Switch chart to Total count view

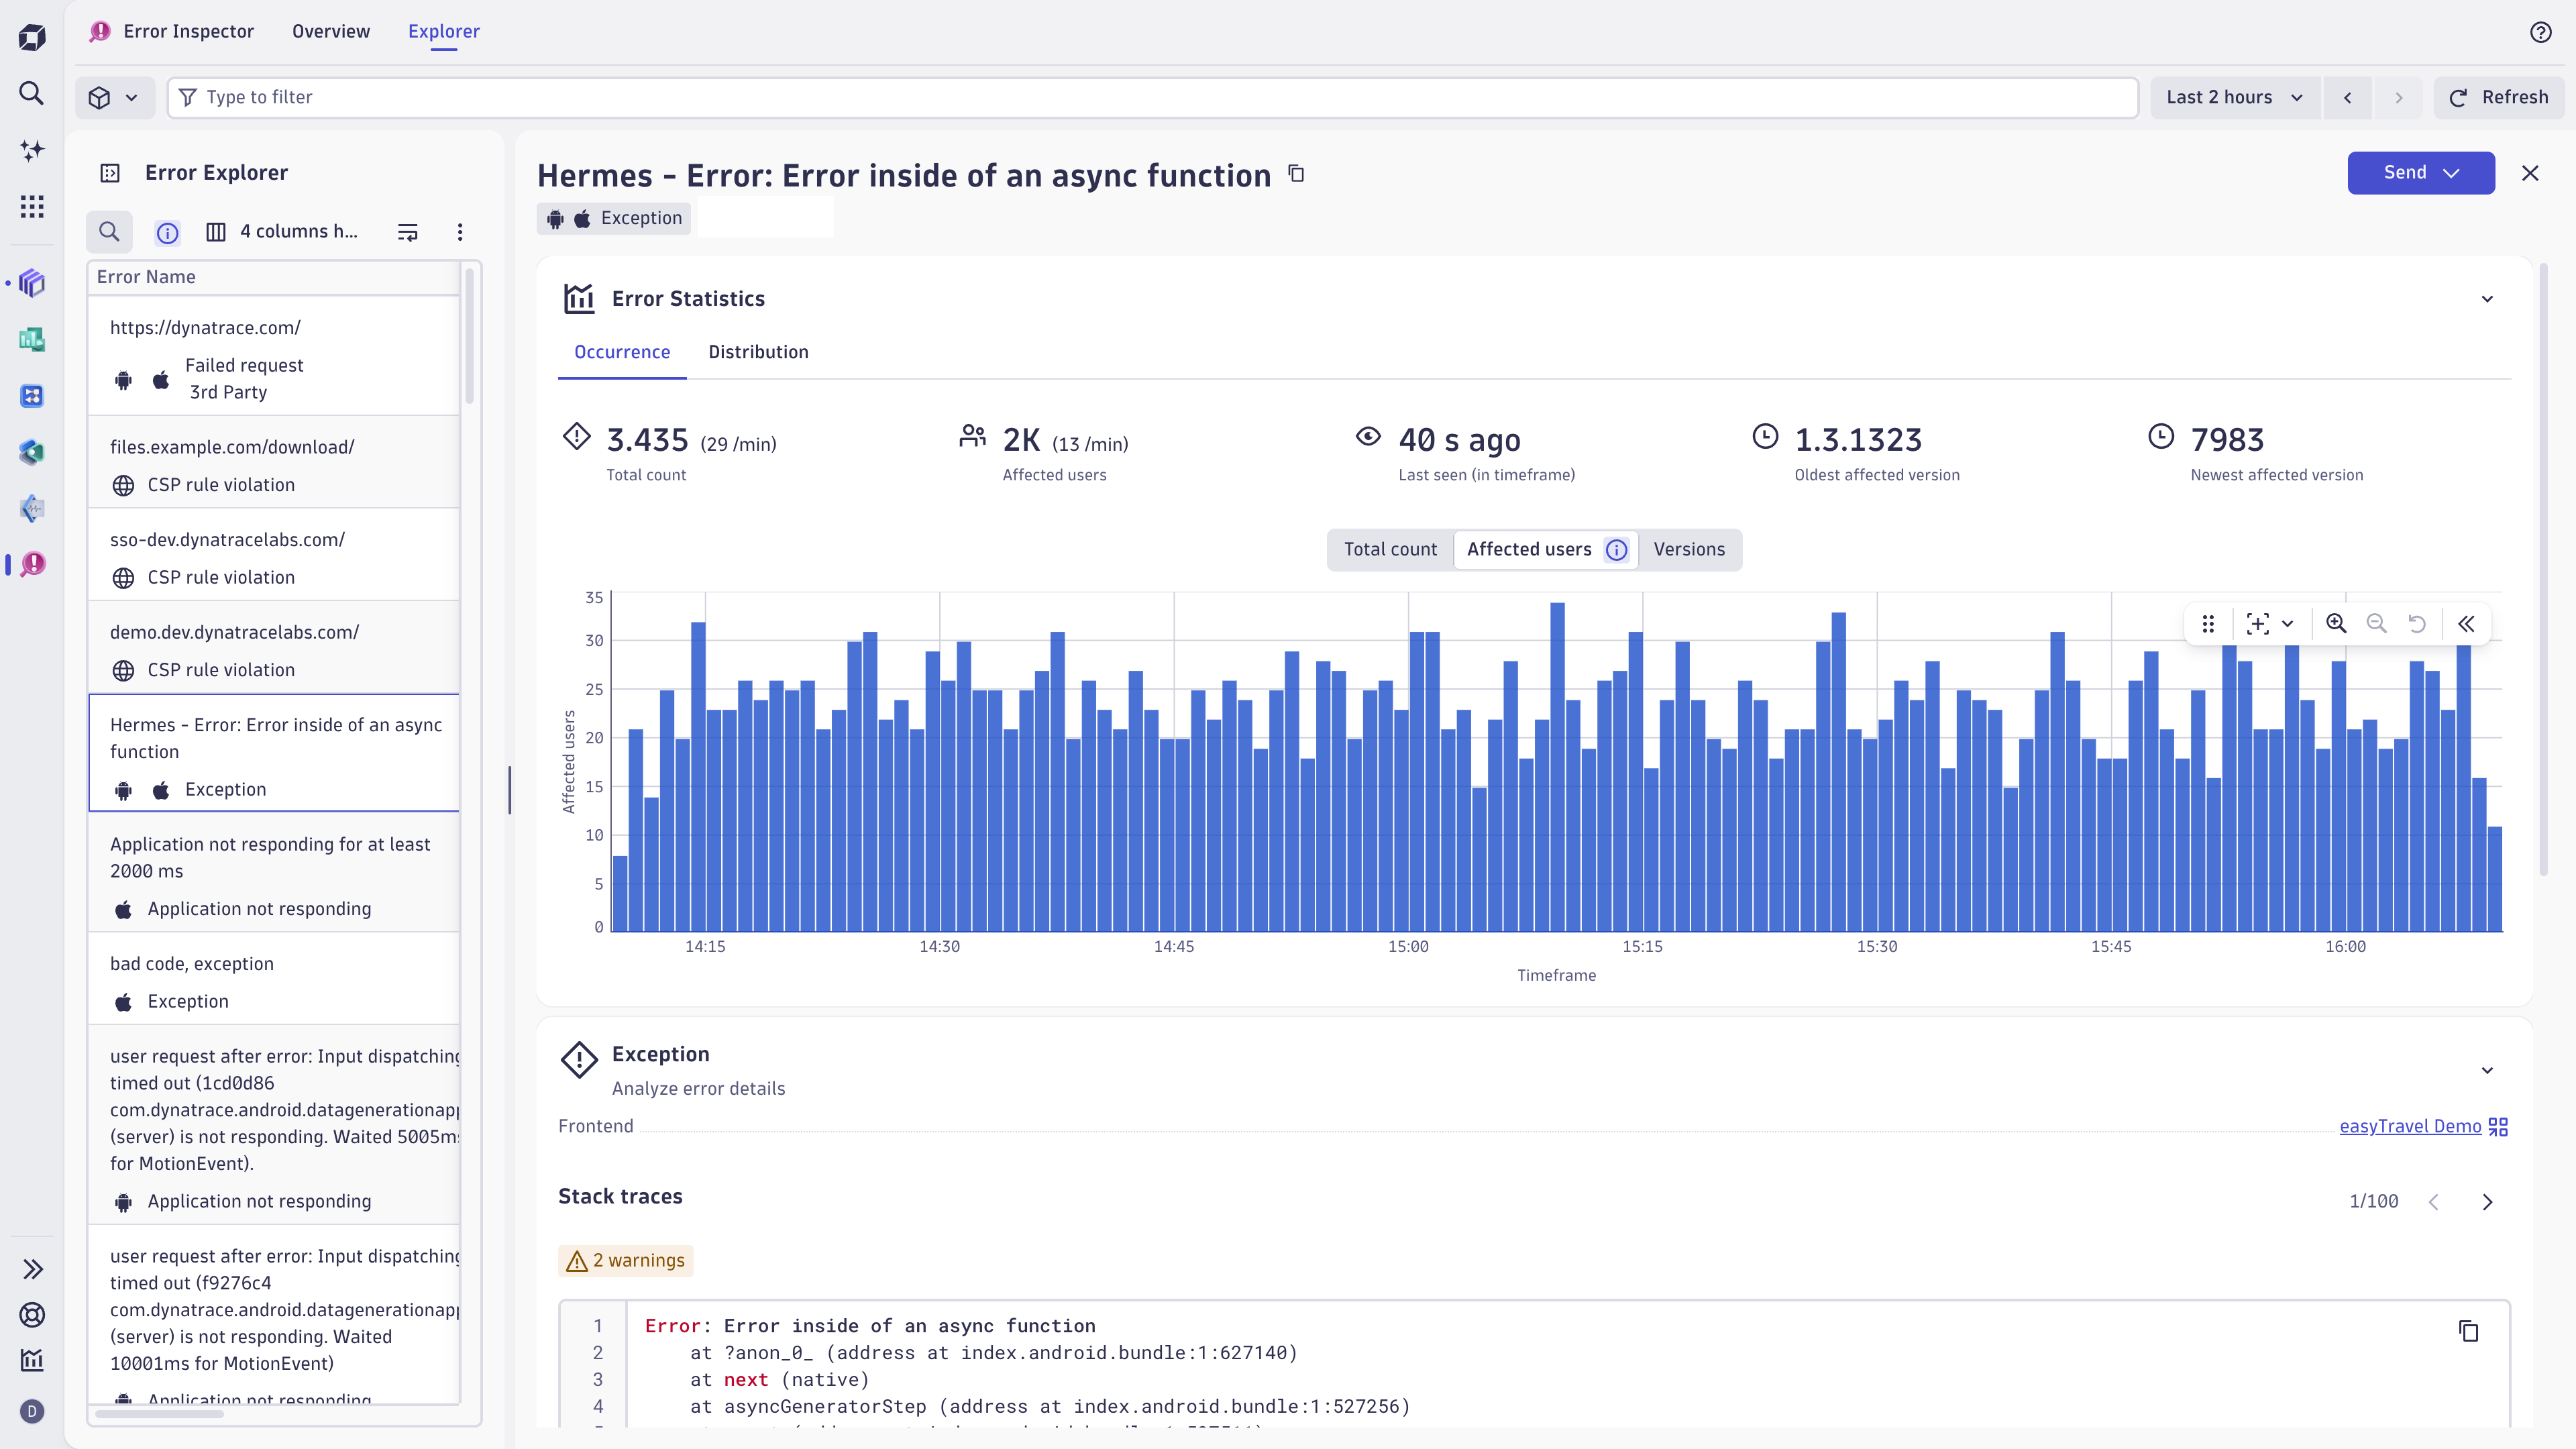[x=1390, y=549]
